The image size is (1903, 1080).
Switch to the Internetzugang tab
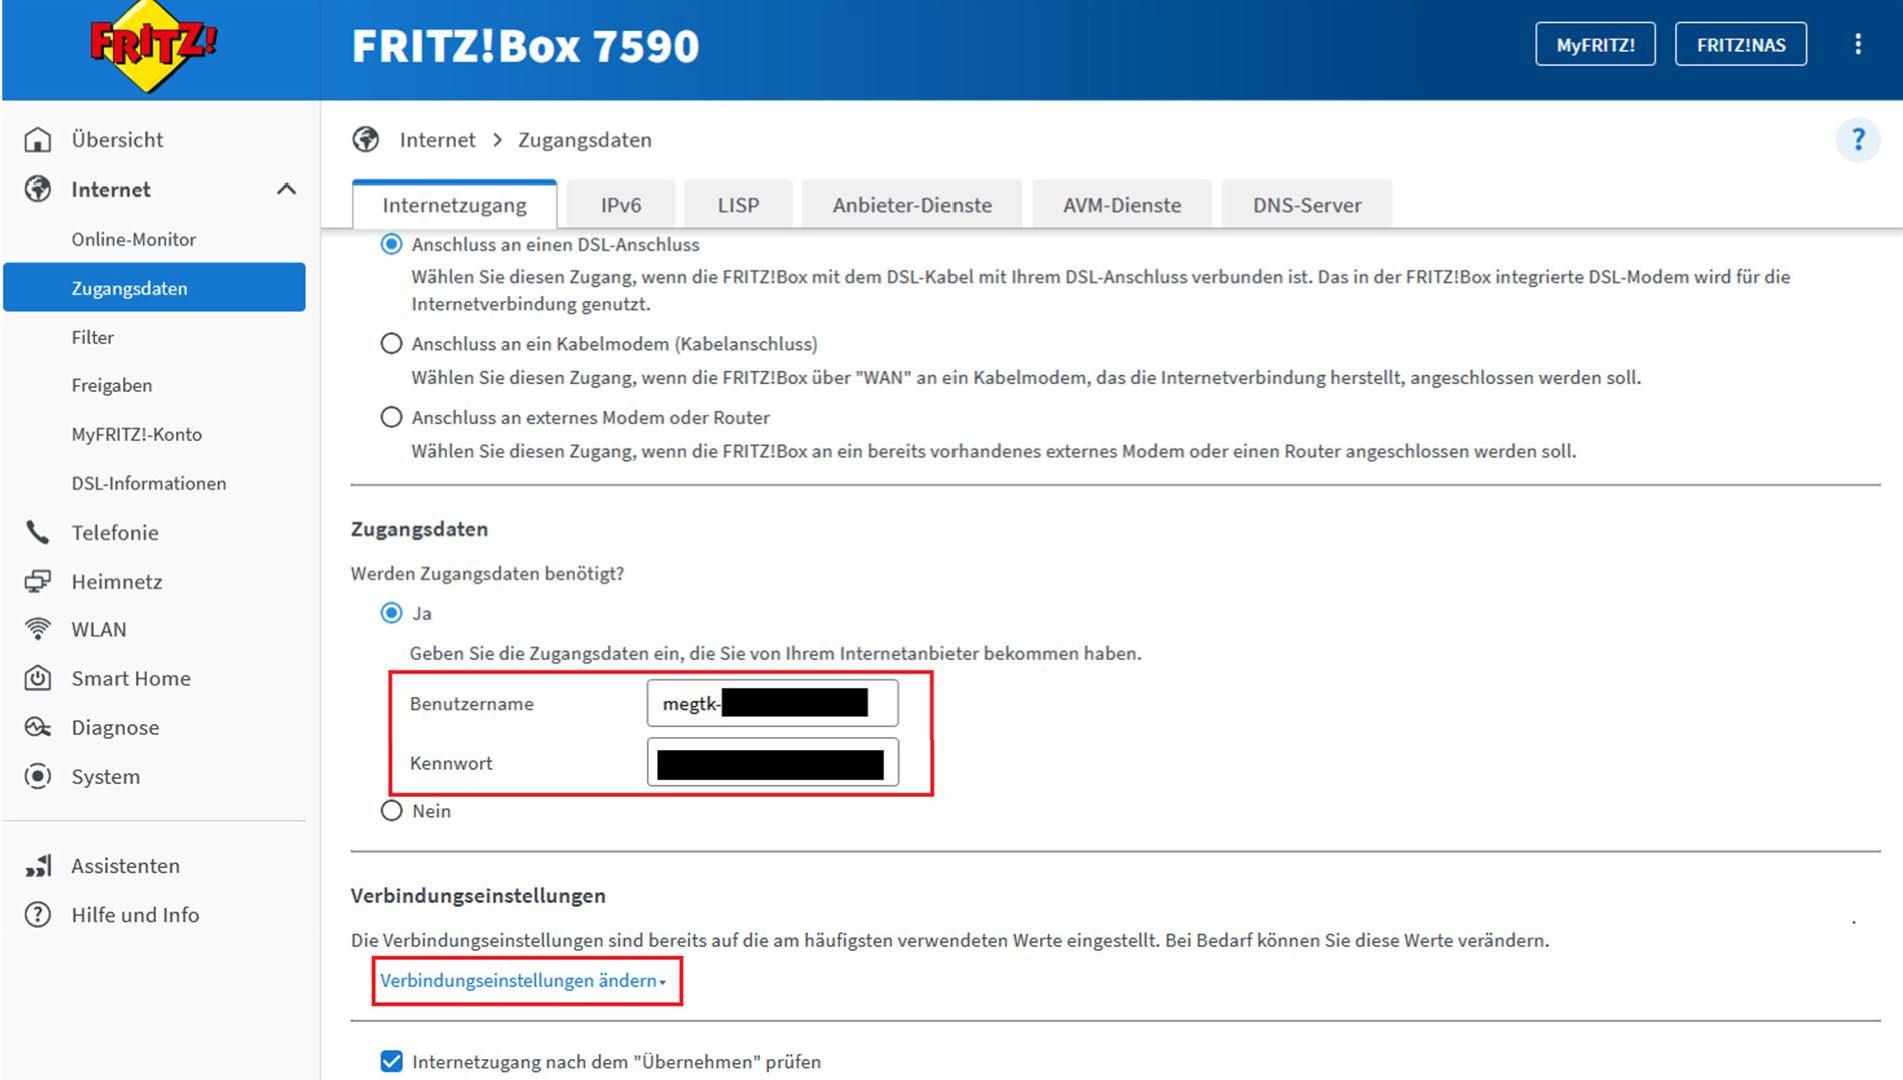click(454, 205)
